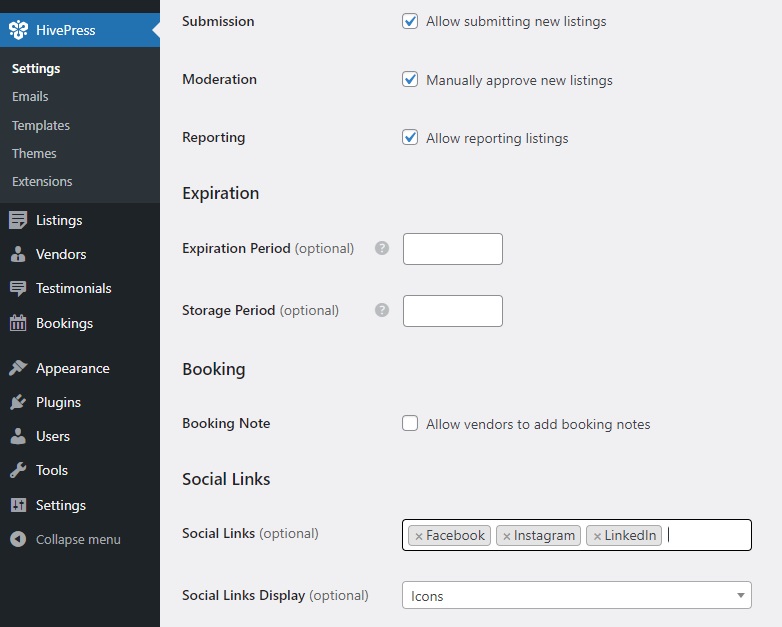The width and height of the screenshot is (782, 627).
Task: Uncheck Allow submitting new listings
Action: point(410,21)
